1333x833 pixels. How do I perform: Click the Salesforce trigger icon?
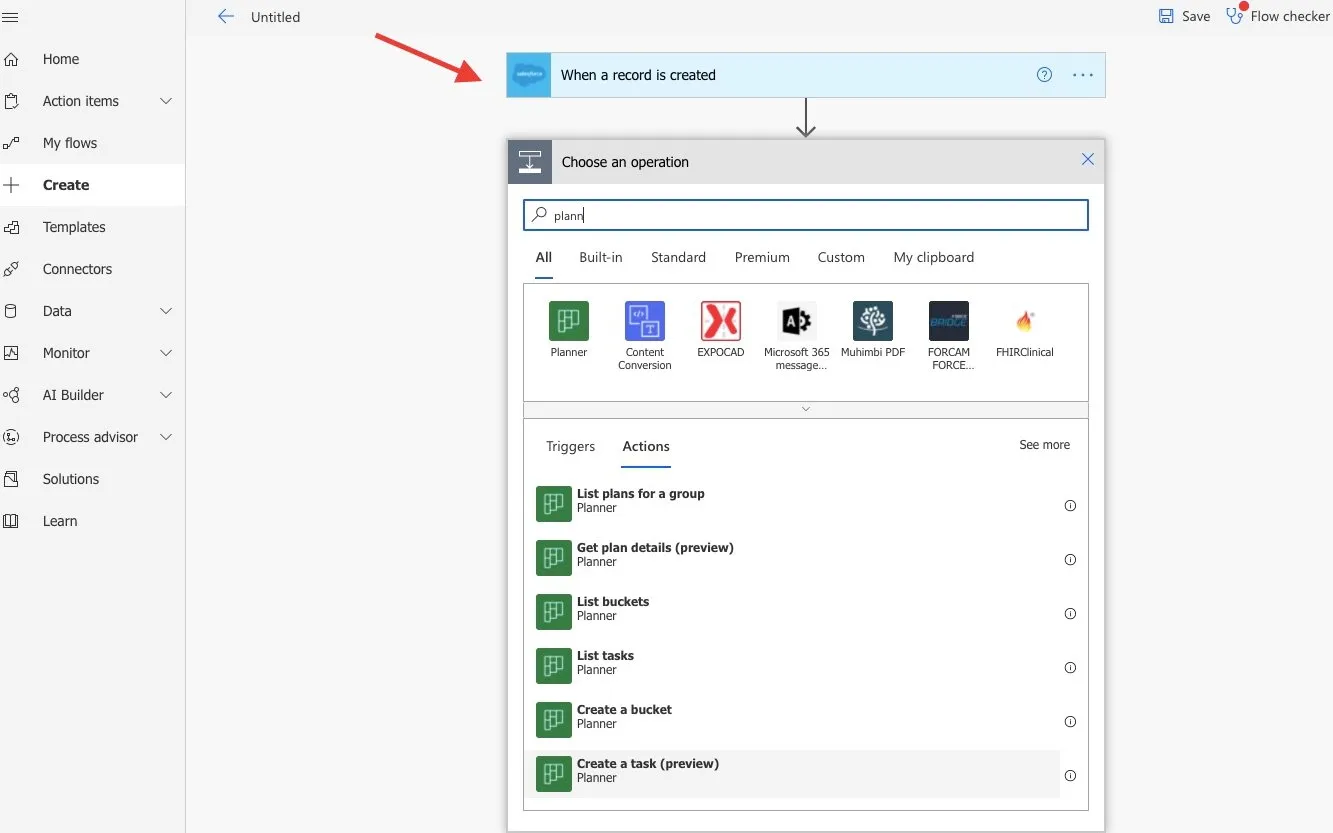[529, 75]
